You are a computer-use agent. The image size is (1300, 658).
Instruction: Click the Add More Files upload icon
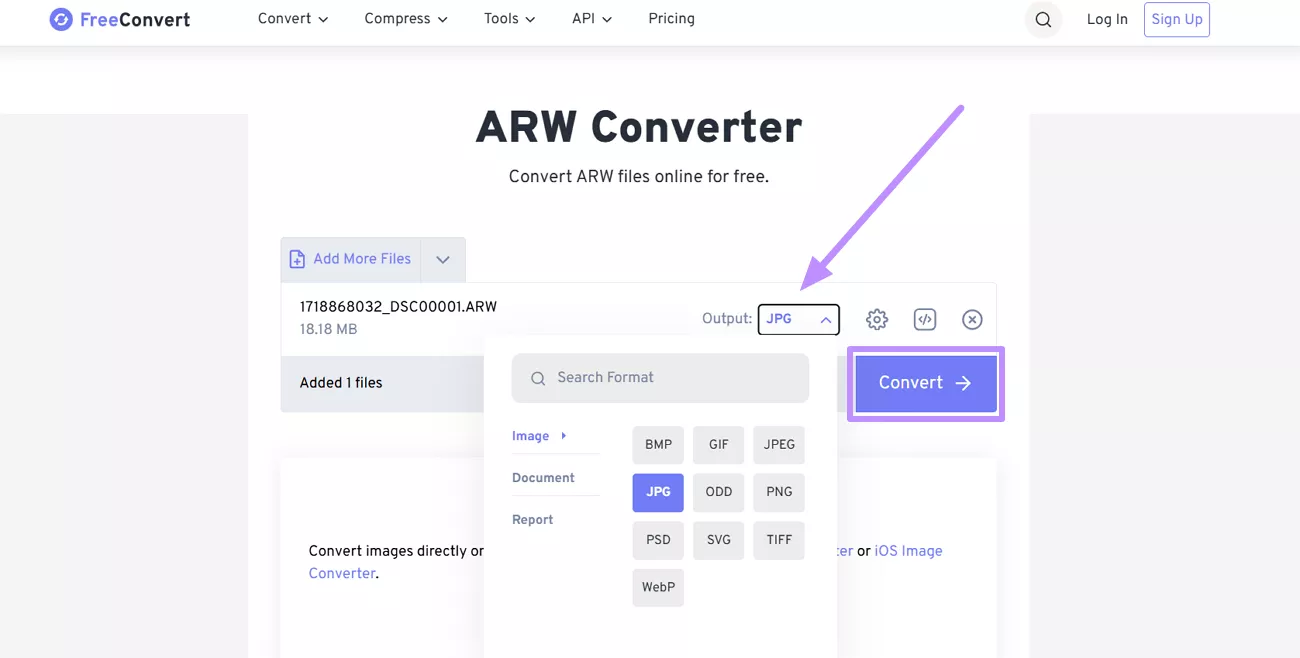click(296, 258)
